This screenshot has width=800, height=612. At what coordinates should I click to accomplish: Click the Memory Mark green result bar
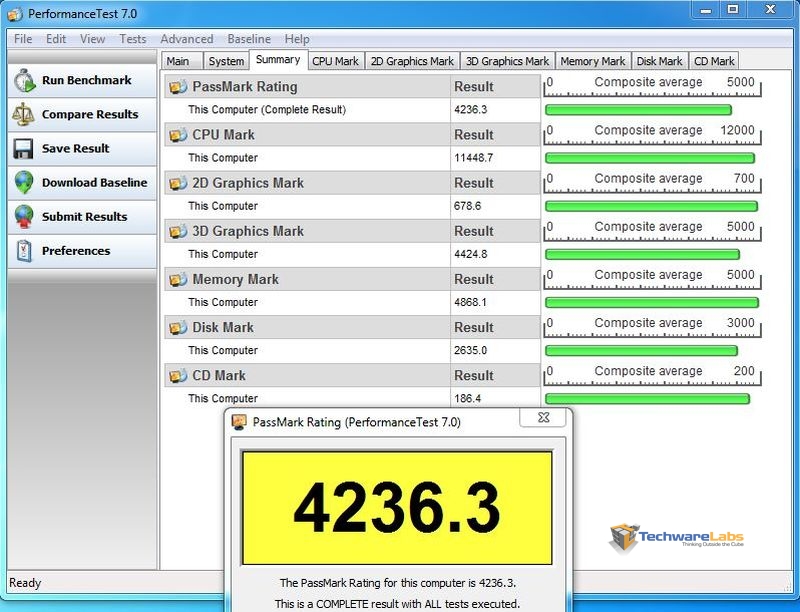[x=652, y=302]
